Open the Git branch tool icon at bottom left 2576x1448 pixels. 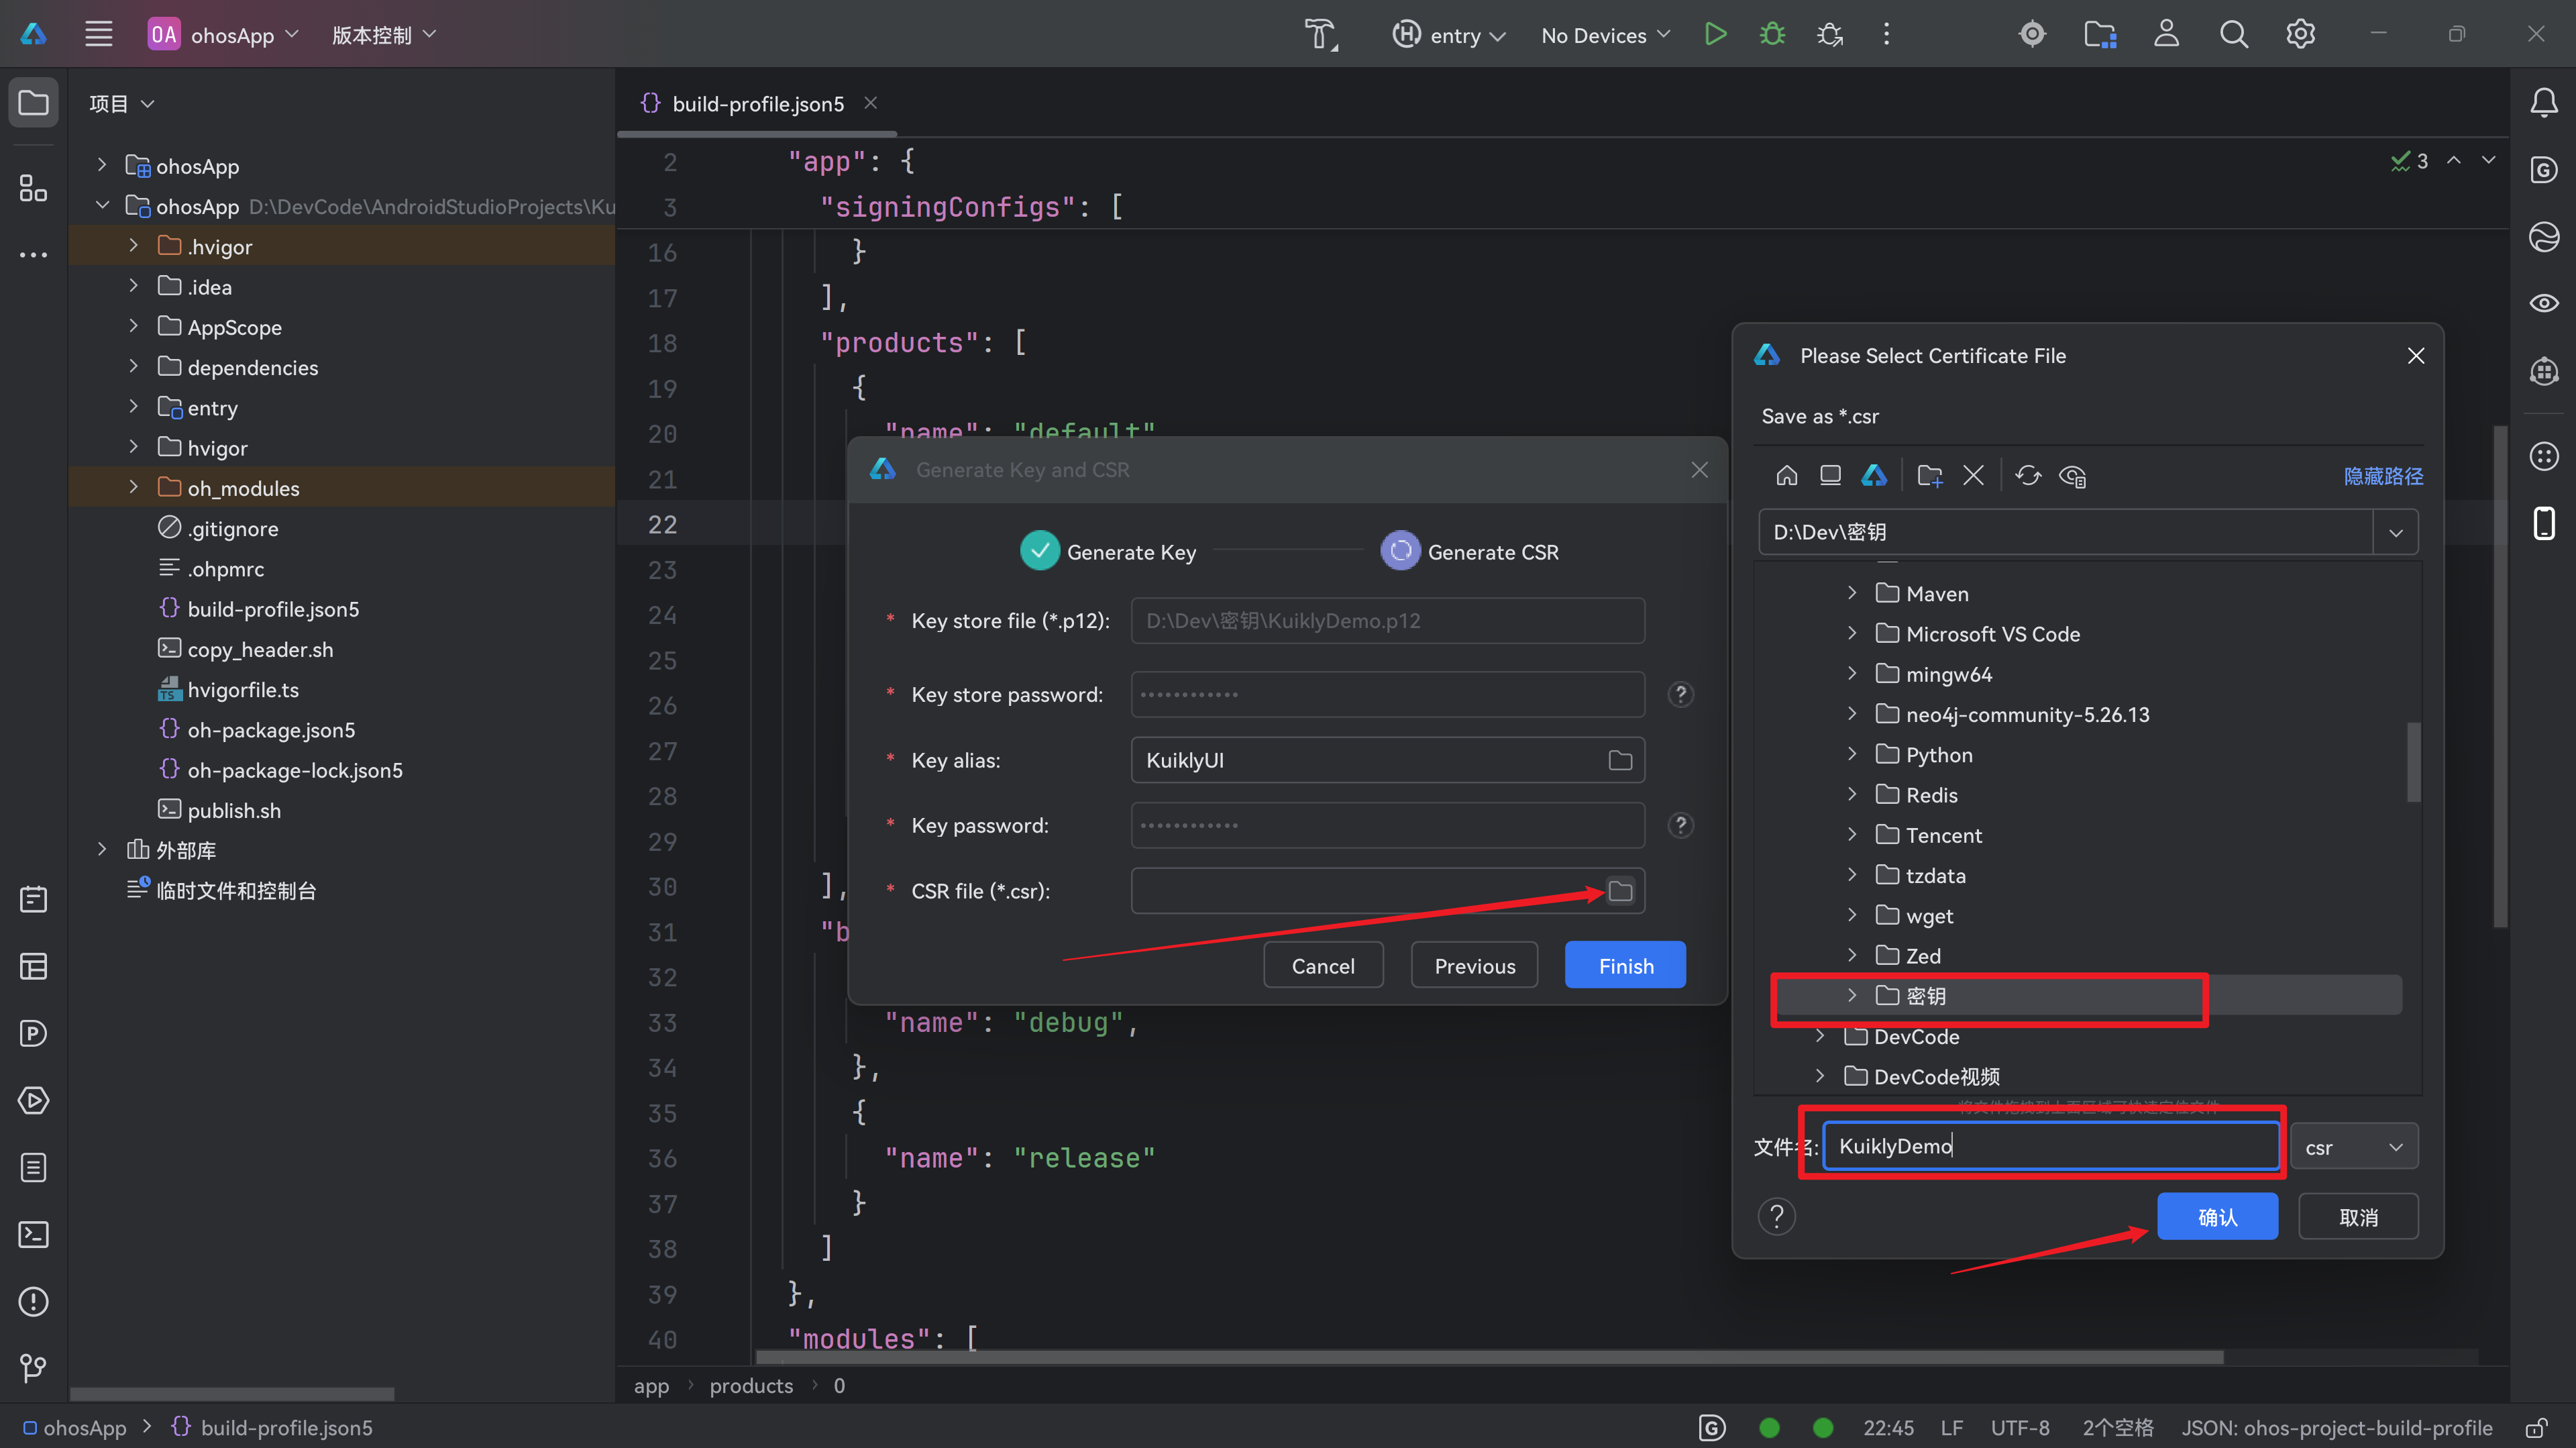click(x=33, y=1368)
